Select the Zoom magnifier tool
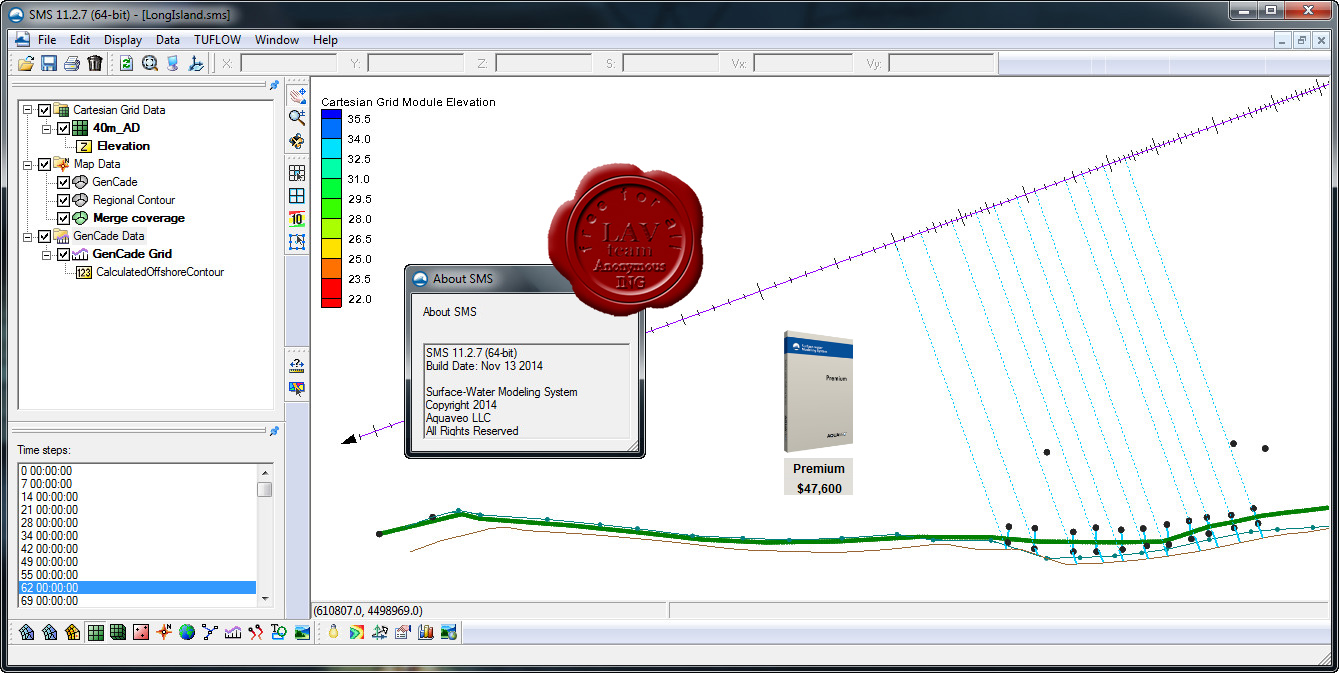1339x673 pixels. [x=297, y=118]
